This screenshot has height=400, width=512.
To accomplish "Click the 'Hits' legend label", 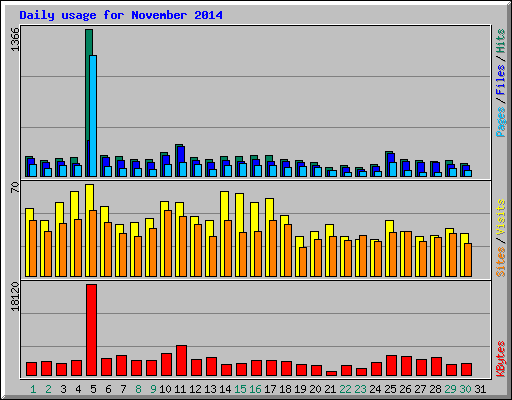I will click(501, 41).
